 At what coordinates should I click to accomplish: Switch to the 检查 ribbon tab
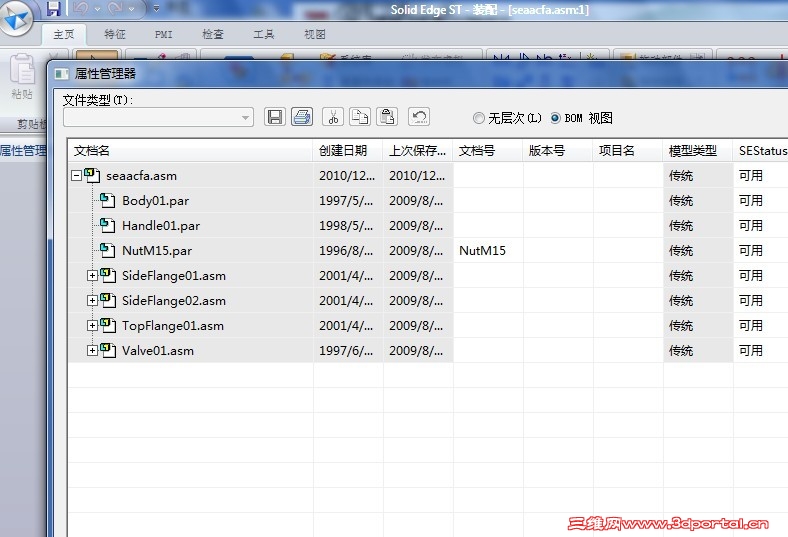coord(213,34)
